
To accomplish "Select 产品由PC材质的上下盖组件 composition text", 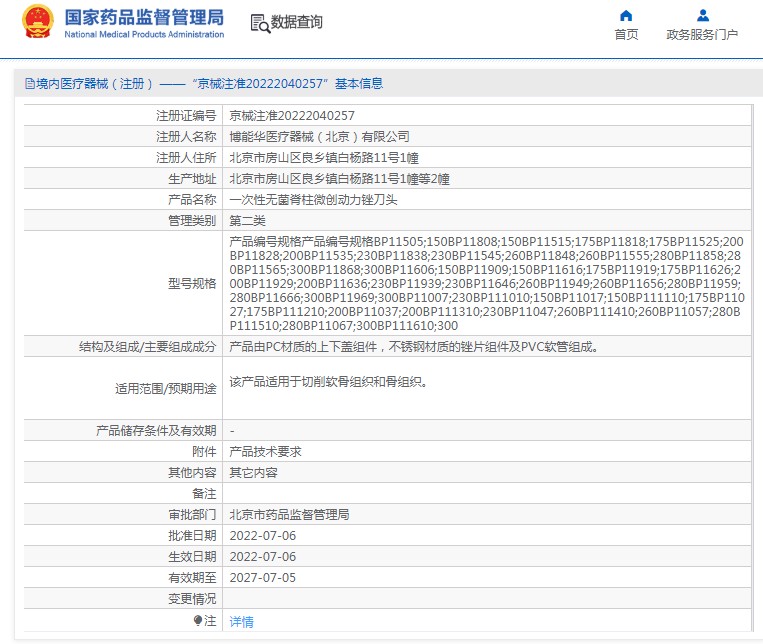I will click(414, 347).
